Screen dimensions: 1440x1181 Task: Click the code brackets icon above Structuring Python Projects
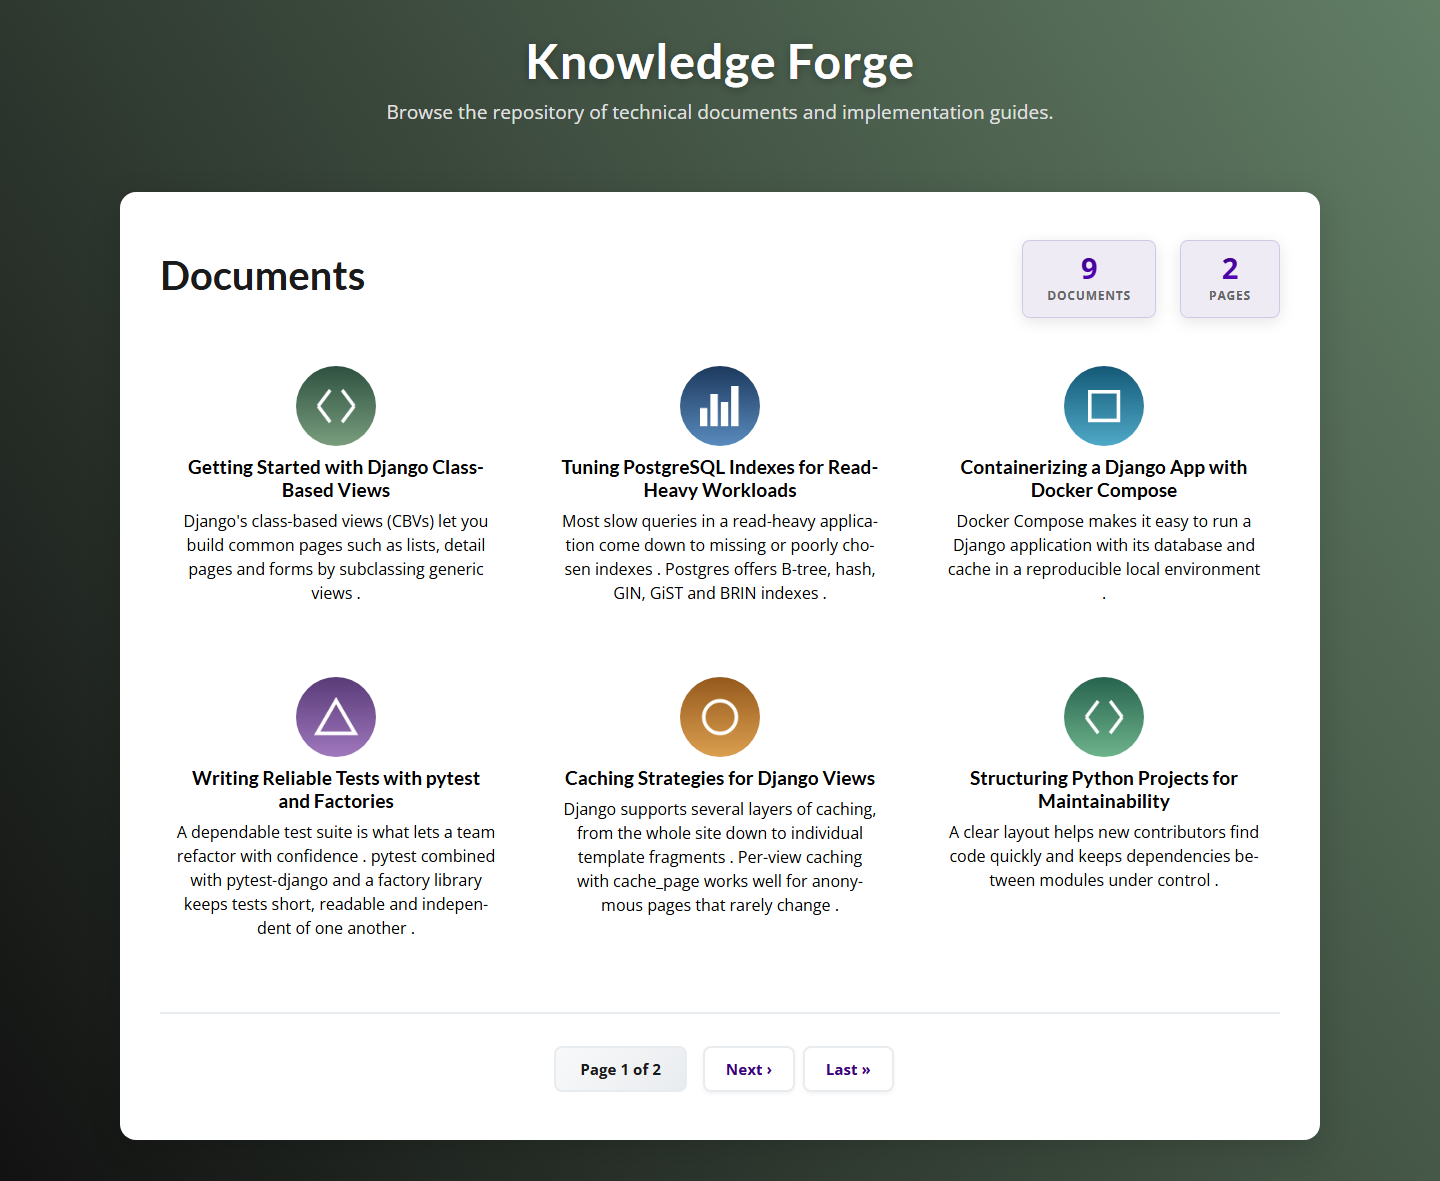[x=1104, y=717]
